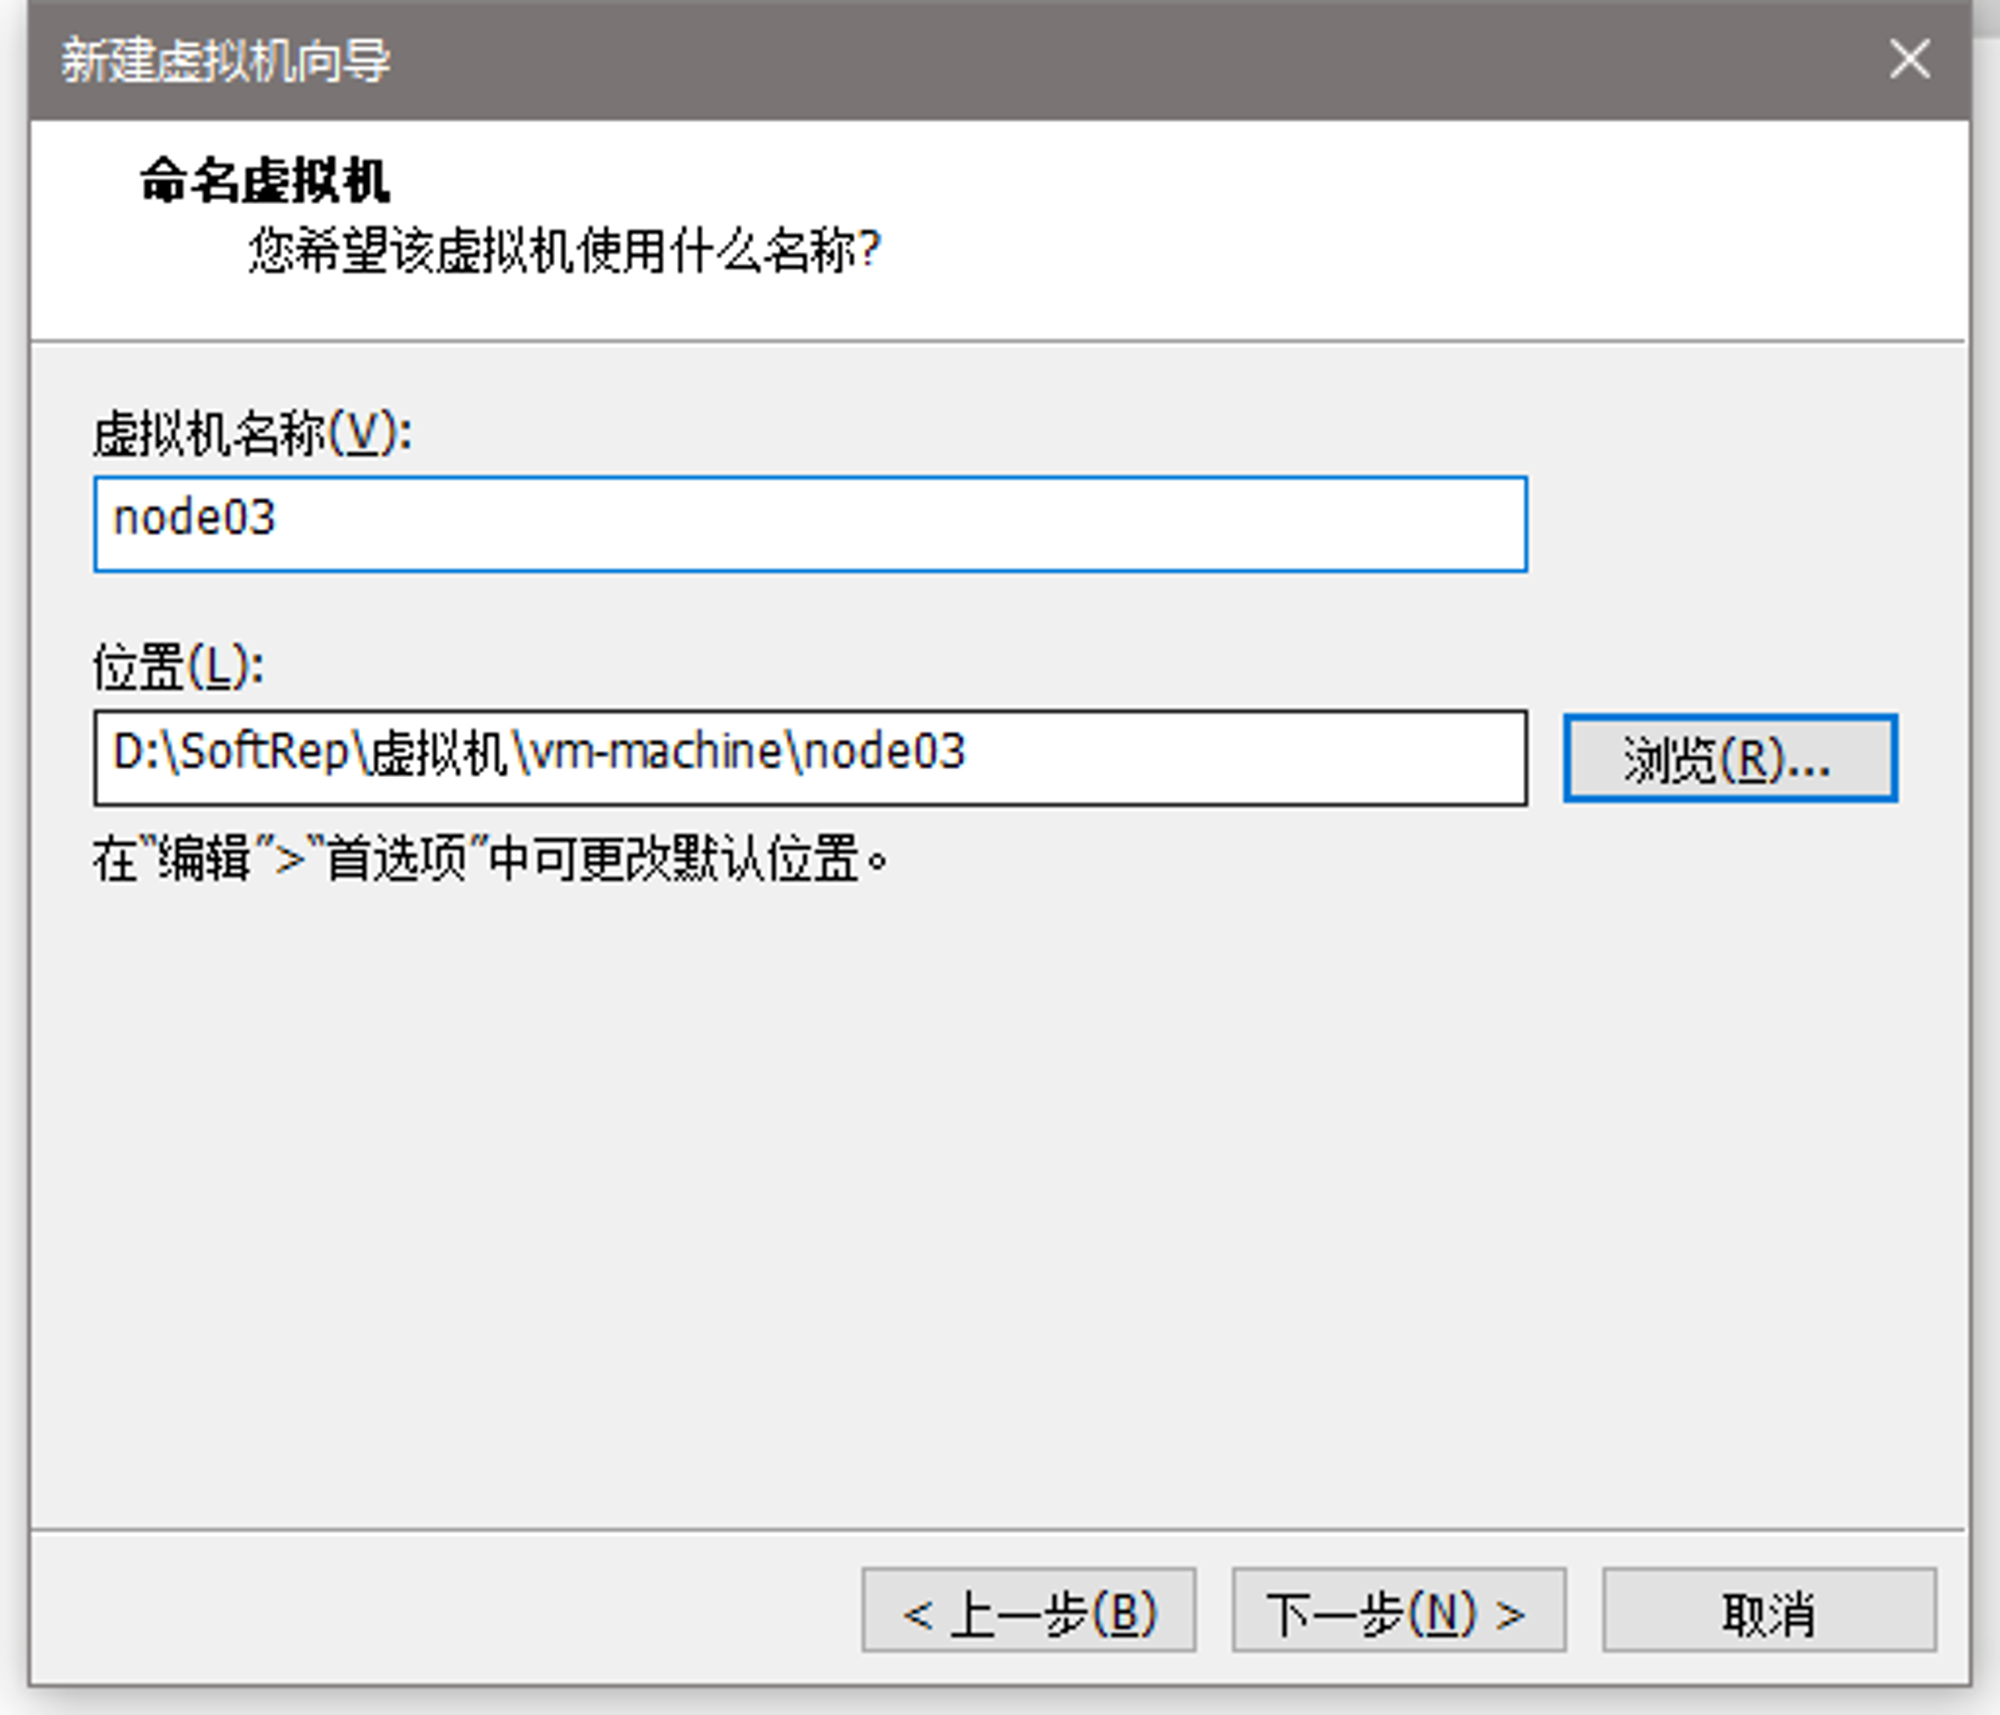Image resolution: width=2000 pixels, height=1715 pixels.
Task: Cancel the wizard with 取消
Action: click(1769, 1609)
